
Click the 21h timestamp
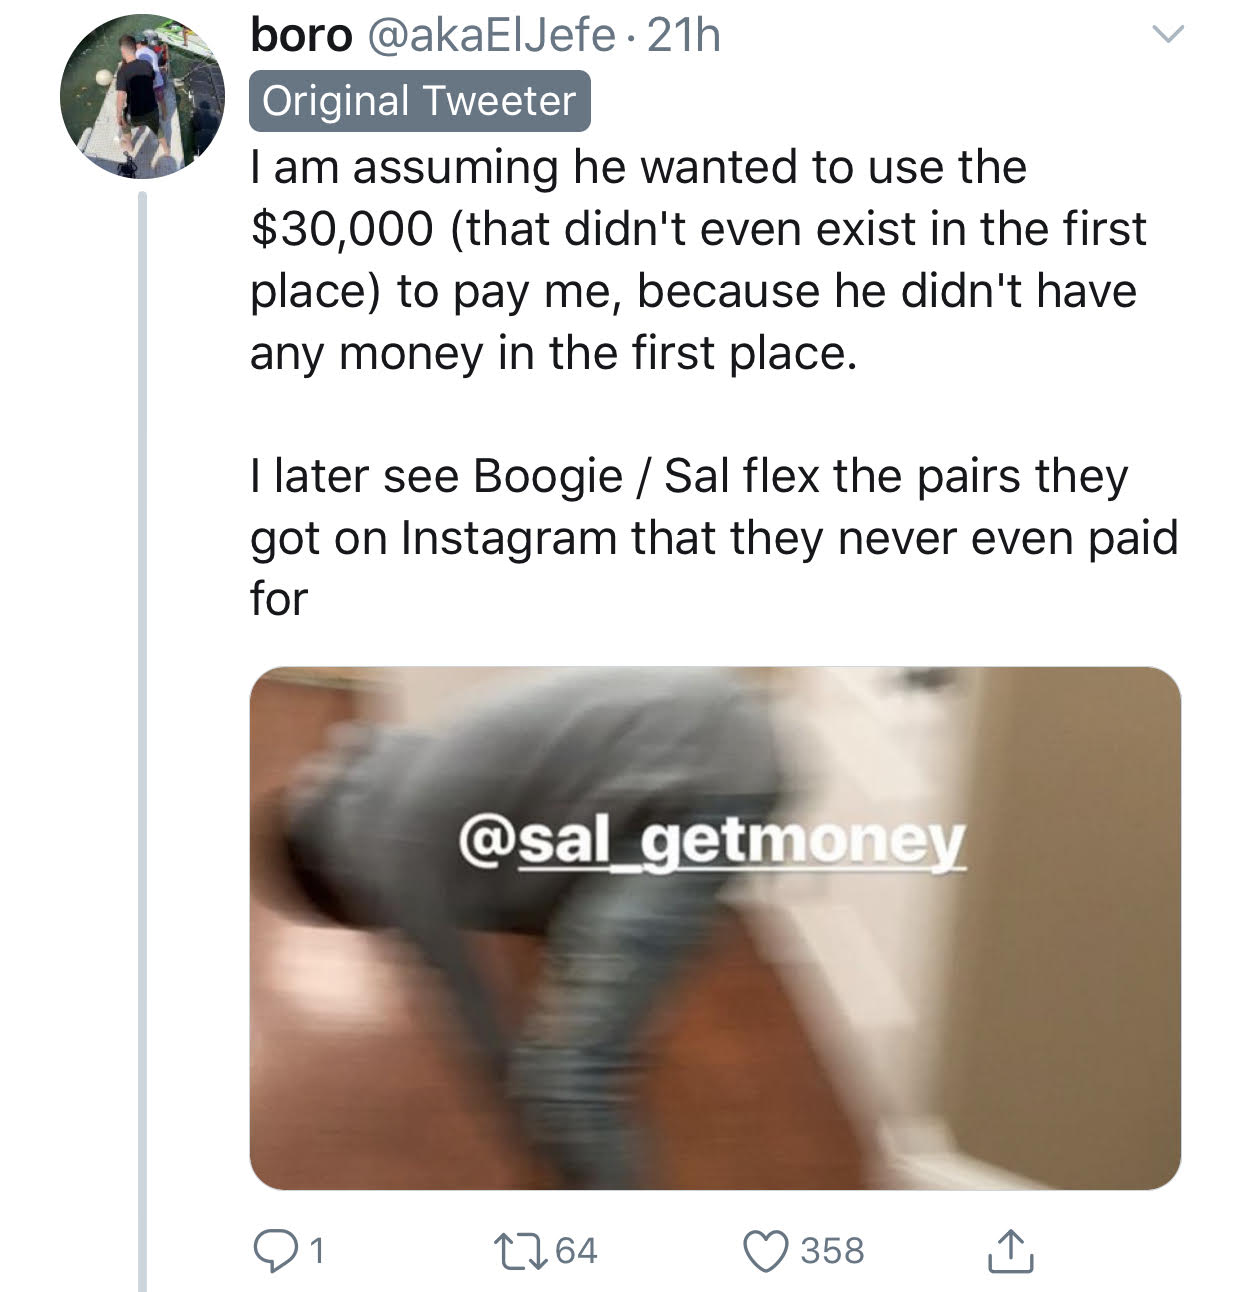[x=683, y=36]
